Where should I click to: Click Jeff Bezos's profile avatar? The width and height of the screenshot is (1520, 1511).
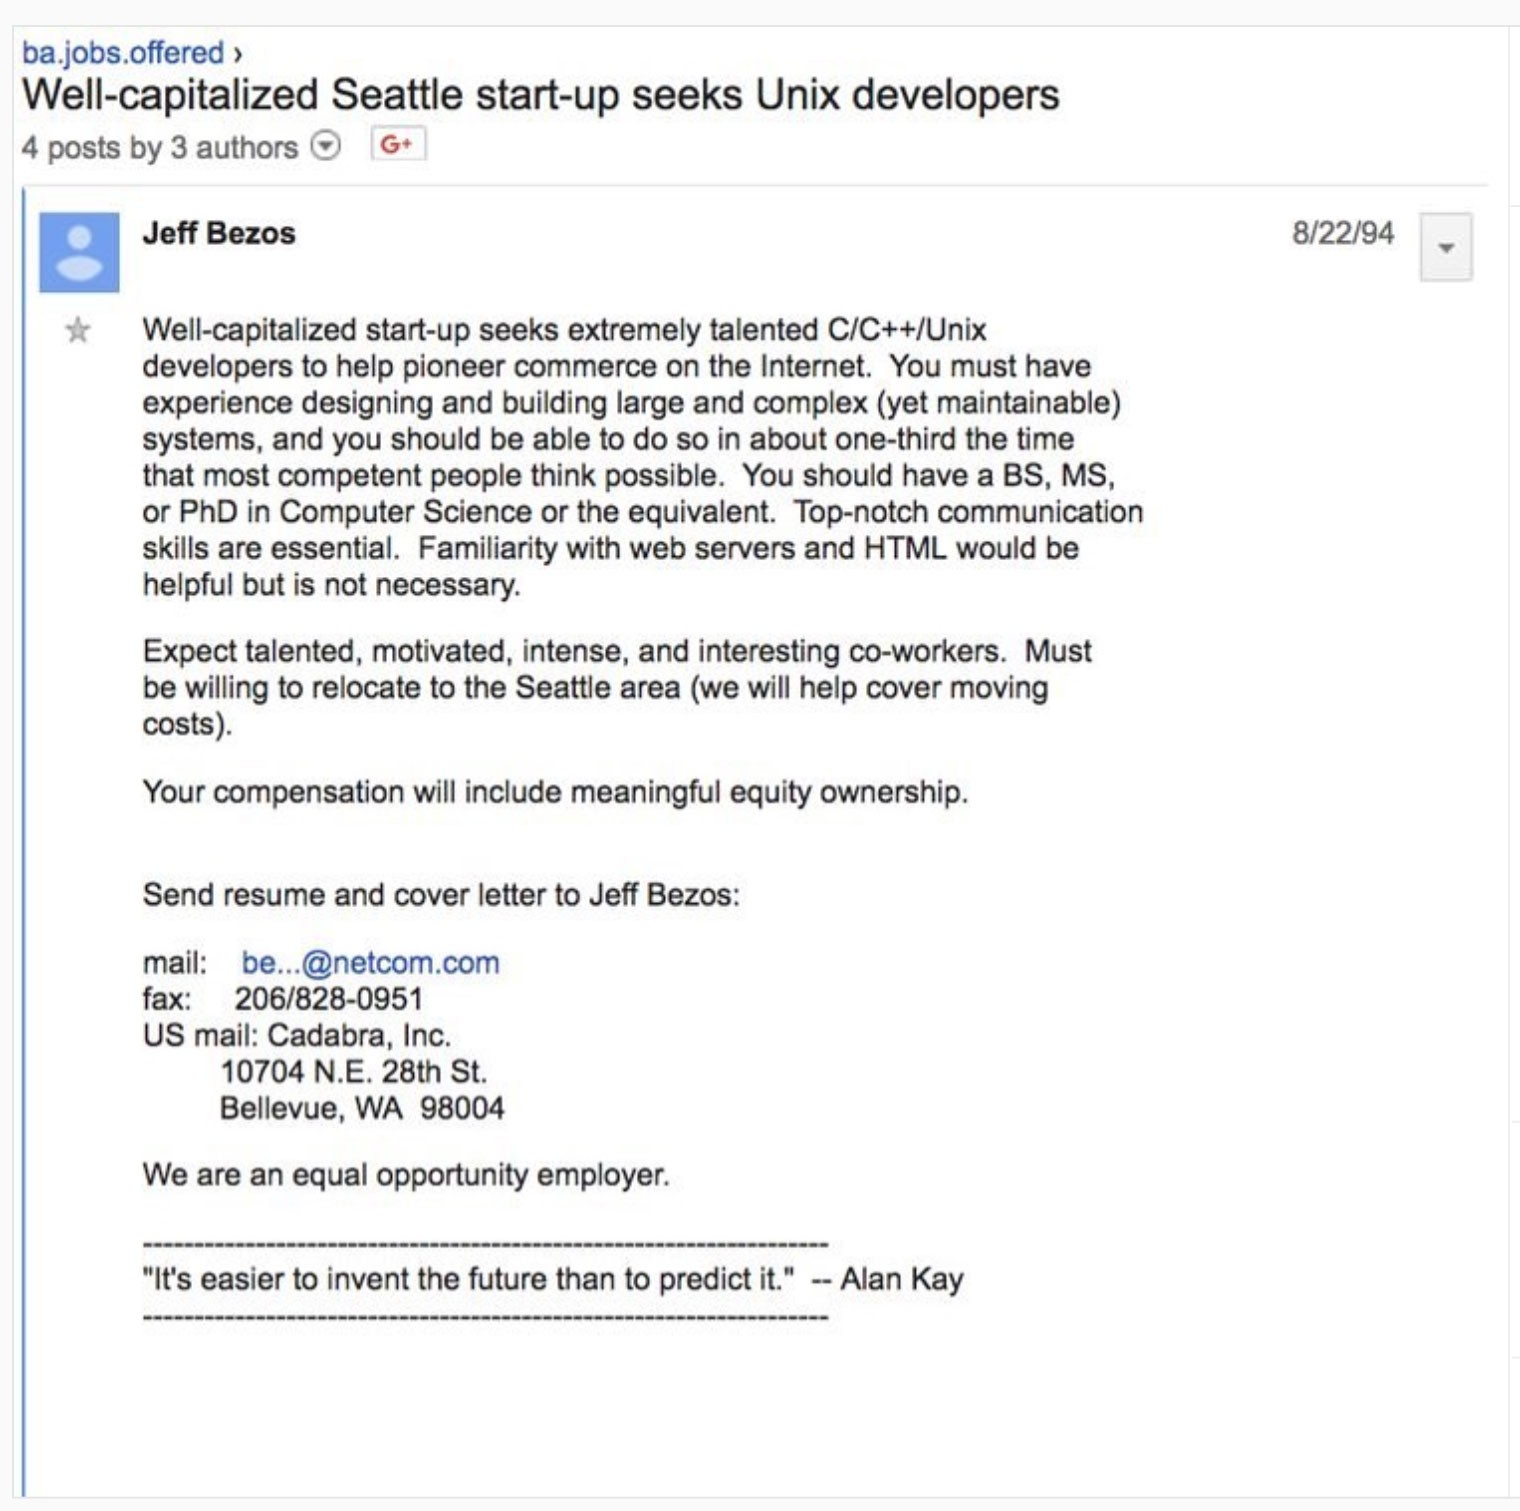(79, 252)
